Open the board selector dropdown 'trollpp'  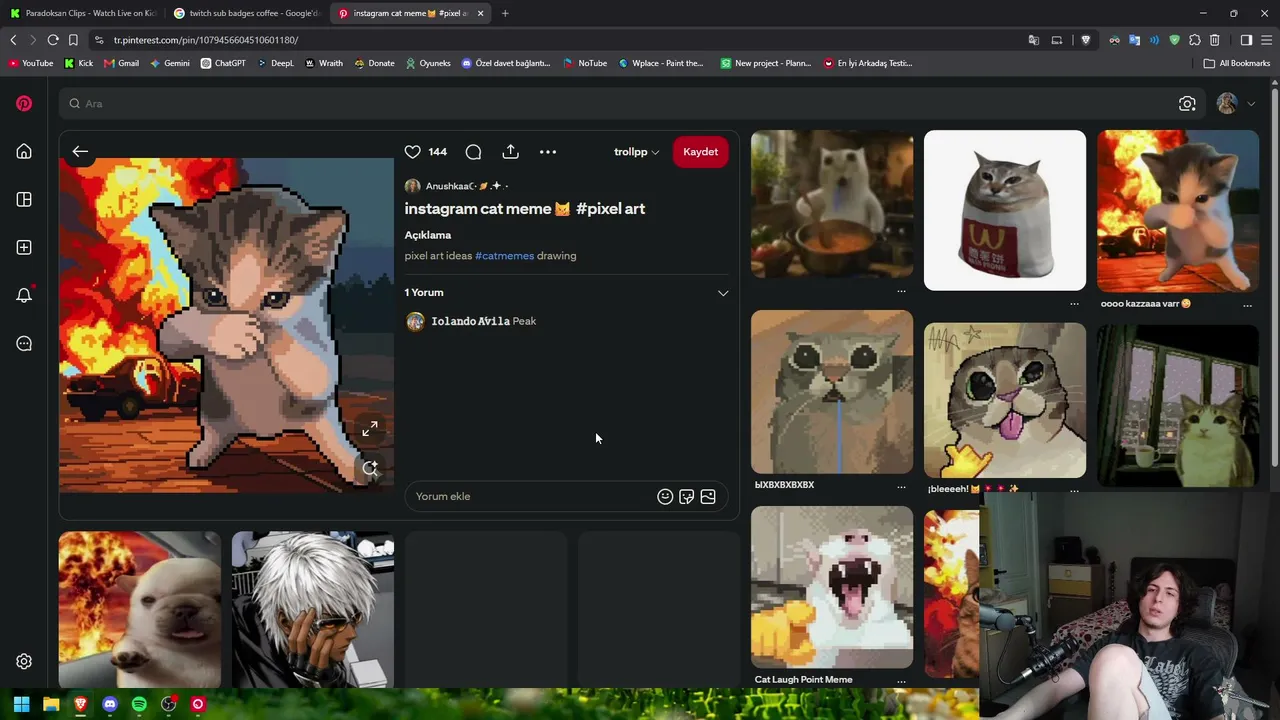636,152
